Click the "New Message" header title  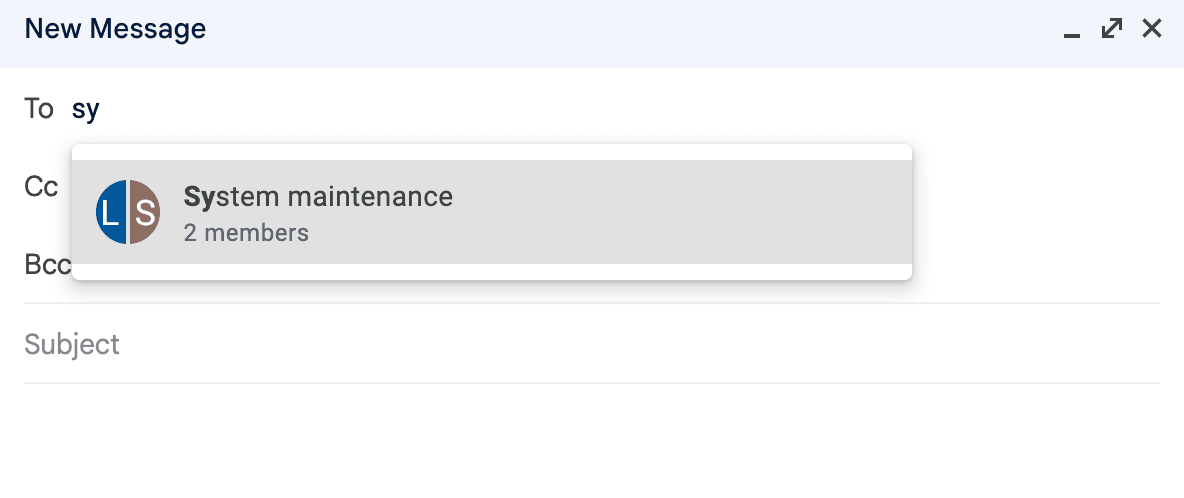(x=115, y=29)
